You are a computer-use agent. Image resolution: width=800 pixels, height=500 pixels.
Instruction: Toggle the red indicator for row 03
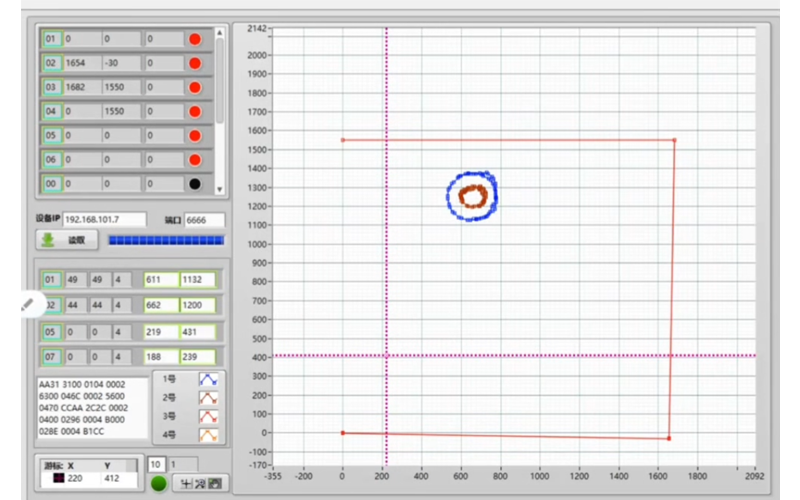coord(195,87)
